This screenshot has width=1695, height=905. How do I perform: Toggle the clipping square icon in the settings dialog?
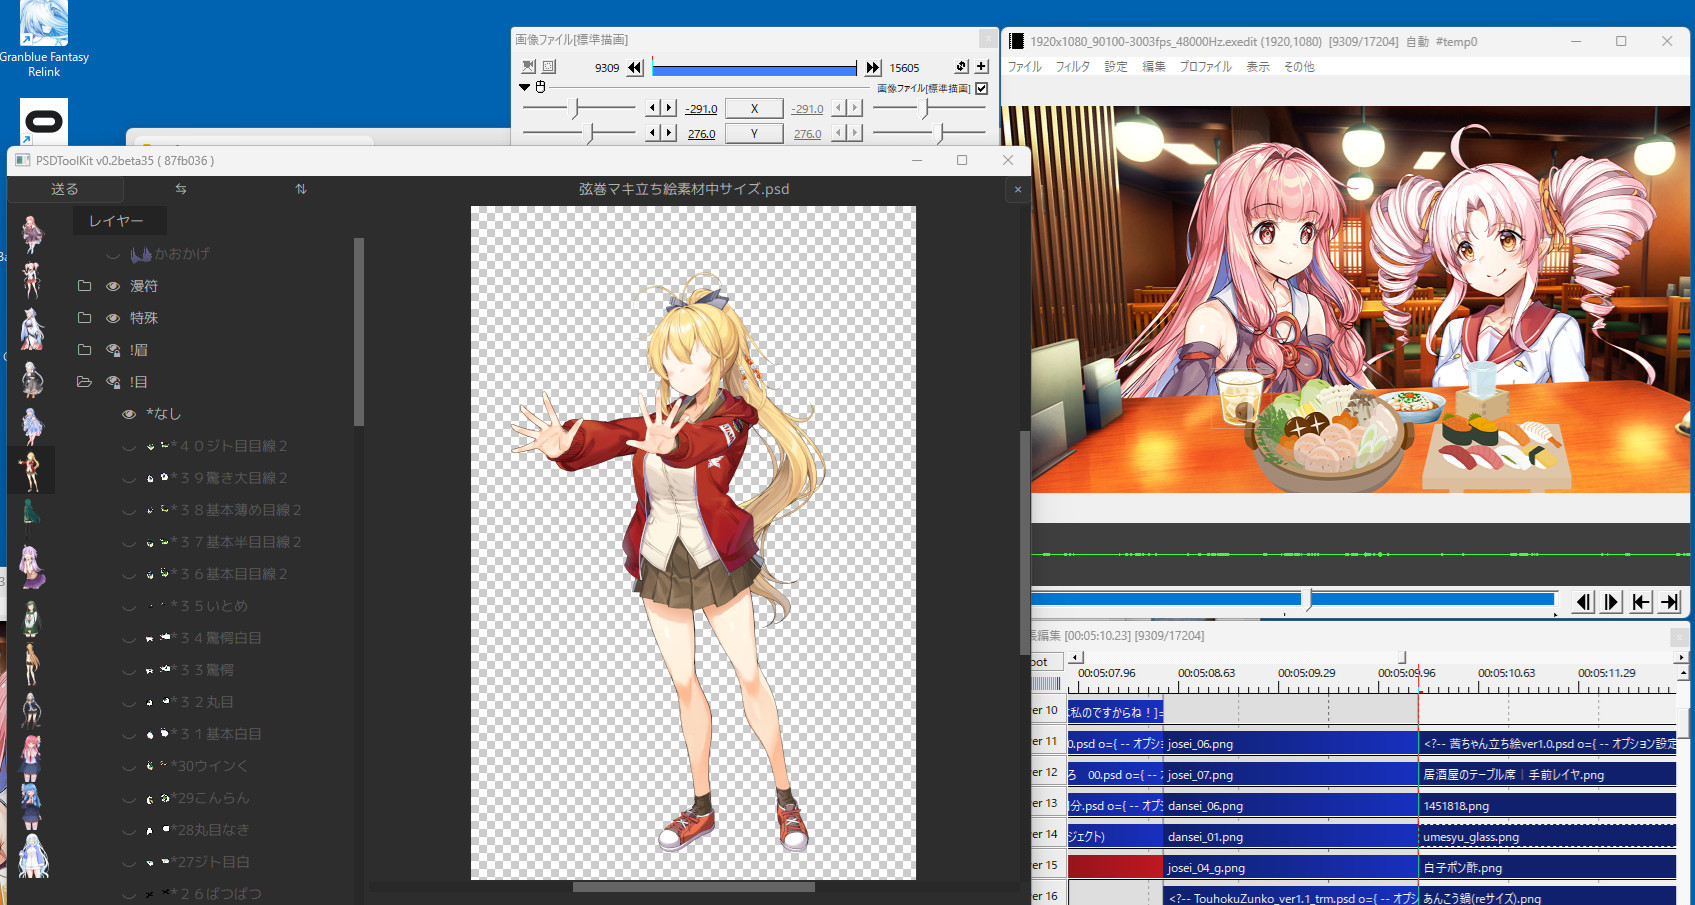click(549, 66)
